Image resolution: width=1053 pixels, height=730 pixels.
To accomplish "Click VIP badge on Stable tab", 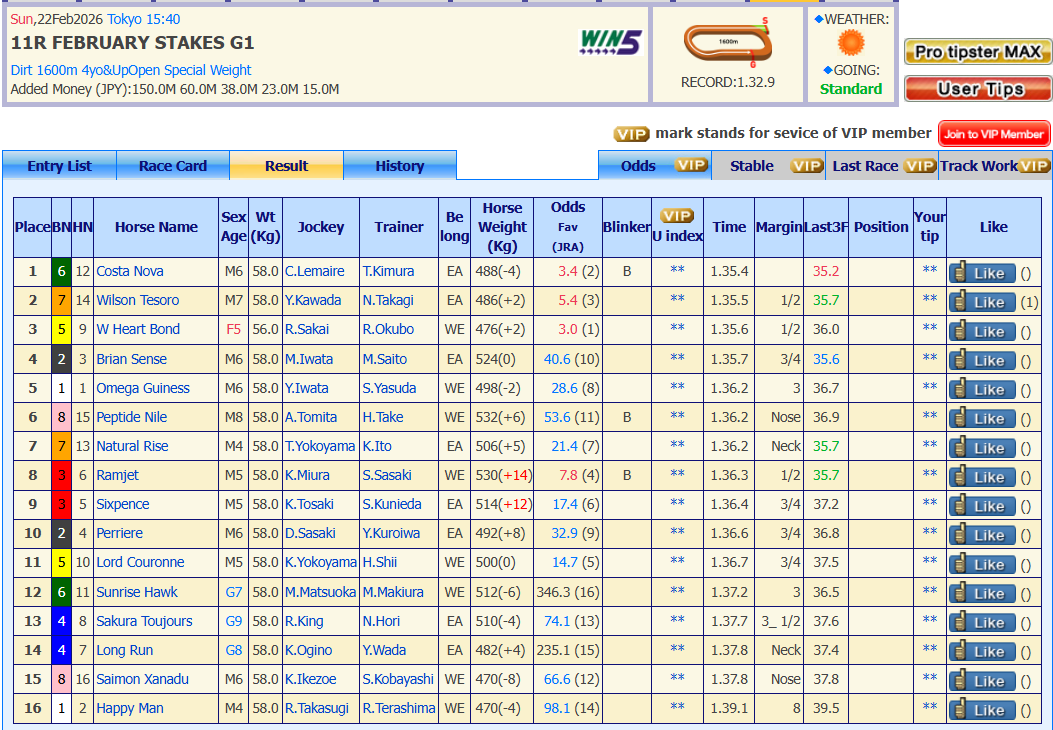I will pyautogui.click(x=807, y=165).
